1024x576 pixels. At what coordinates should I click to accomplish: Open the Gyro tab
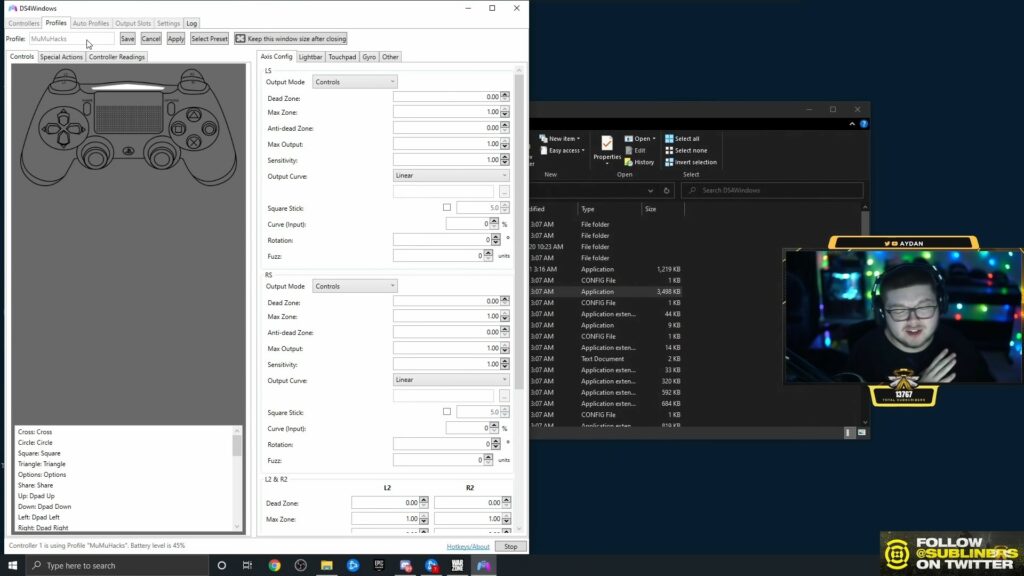click(x=369, y=57)
